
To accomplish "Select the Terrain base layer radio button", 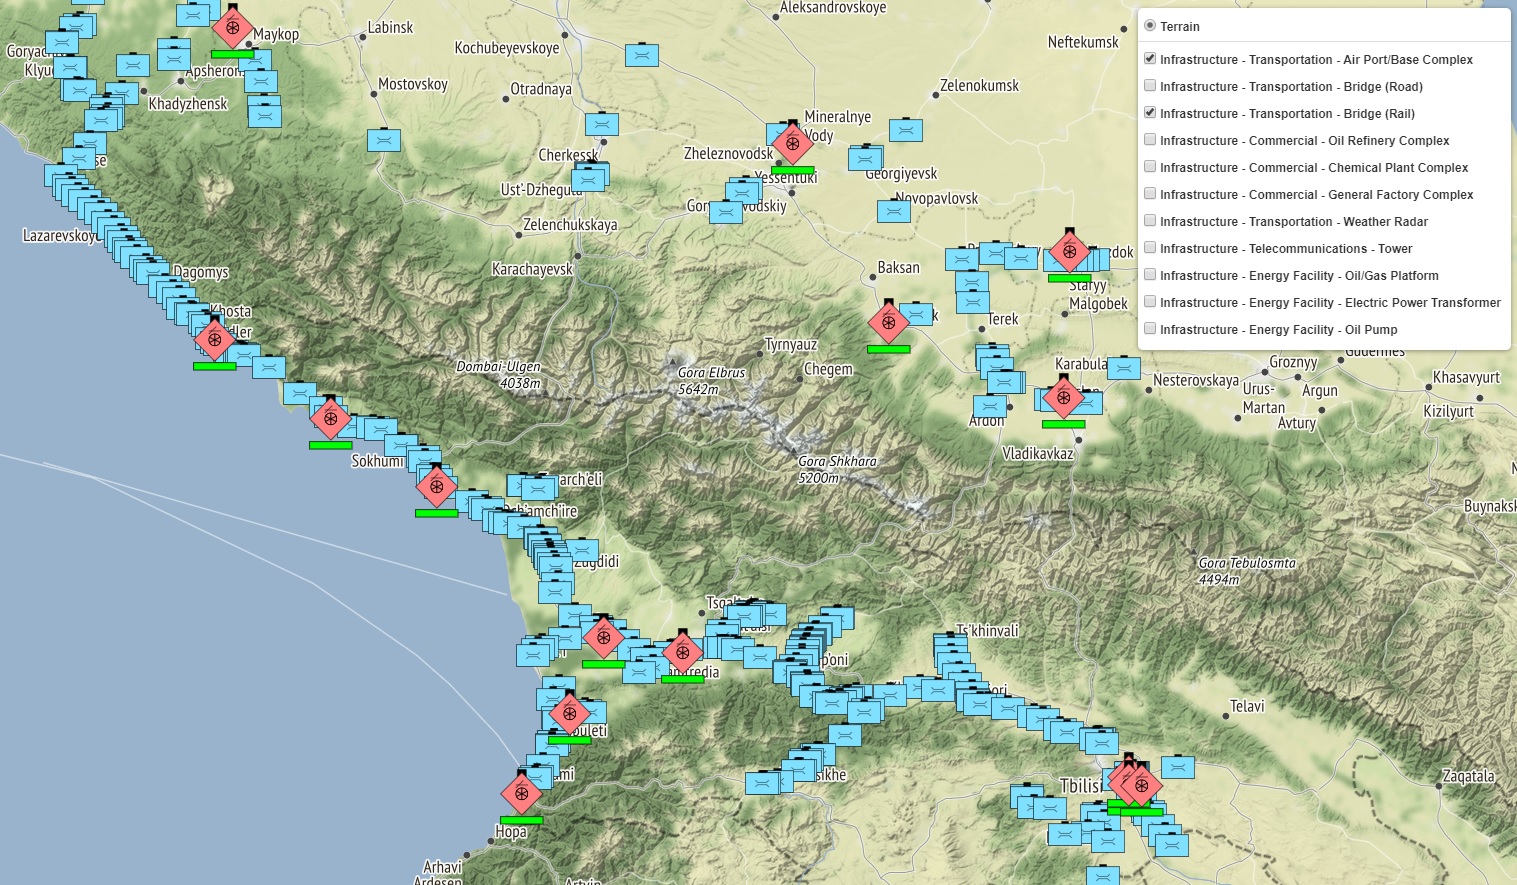I will (x=1150, y=26).
